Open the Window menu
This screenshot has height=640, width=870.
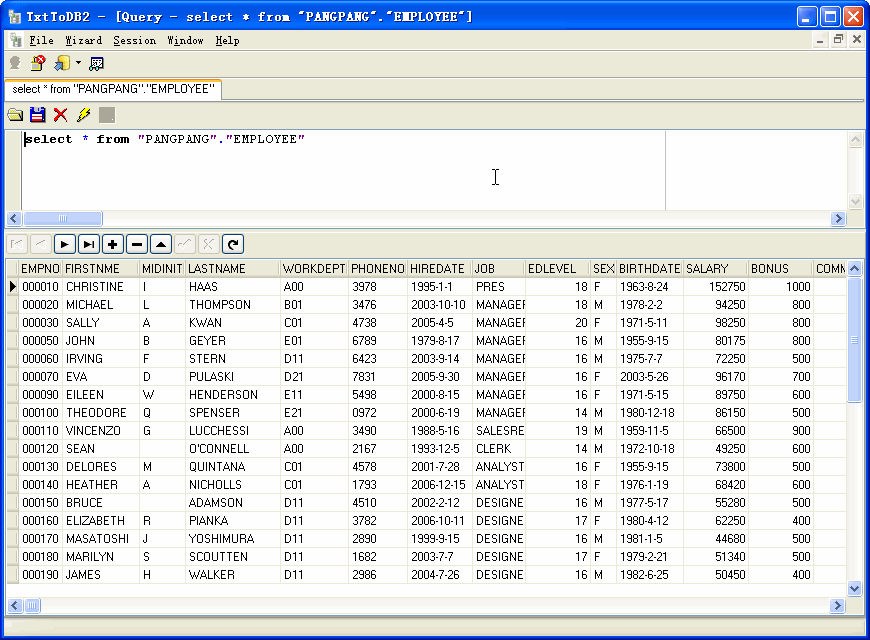[185, 41]
